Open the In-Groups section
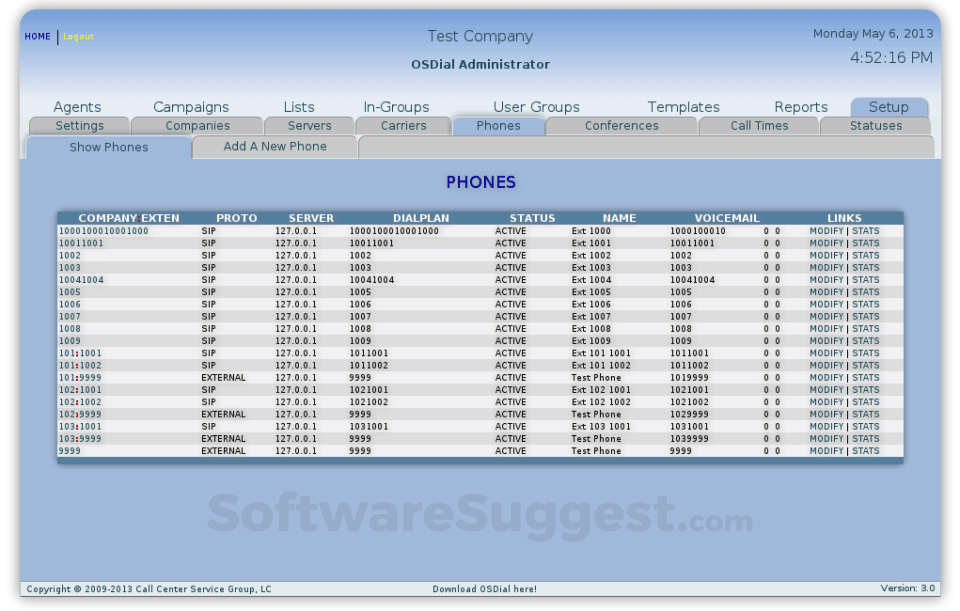 [397, 107]
